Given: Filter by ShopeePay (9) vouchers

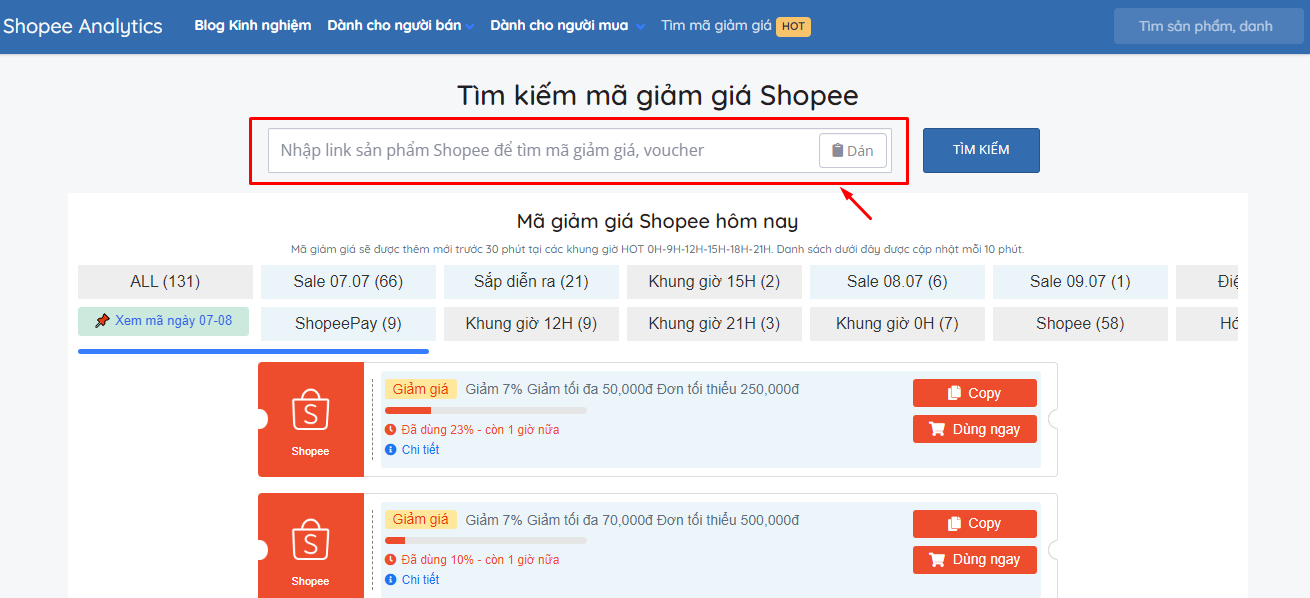Looking at the screenshot, I should click(348, 324).
